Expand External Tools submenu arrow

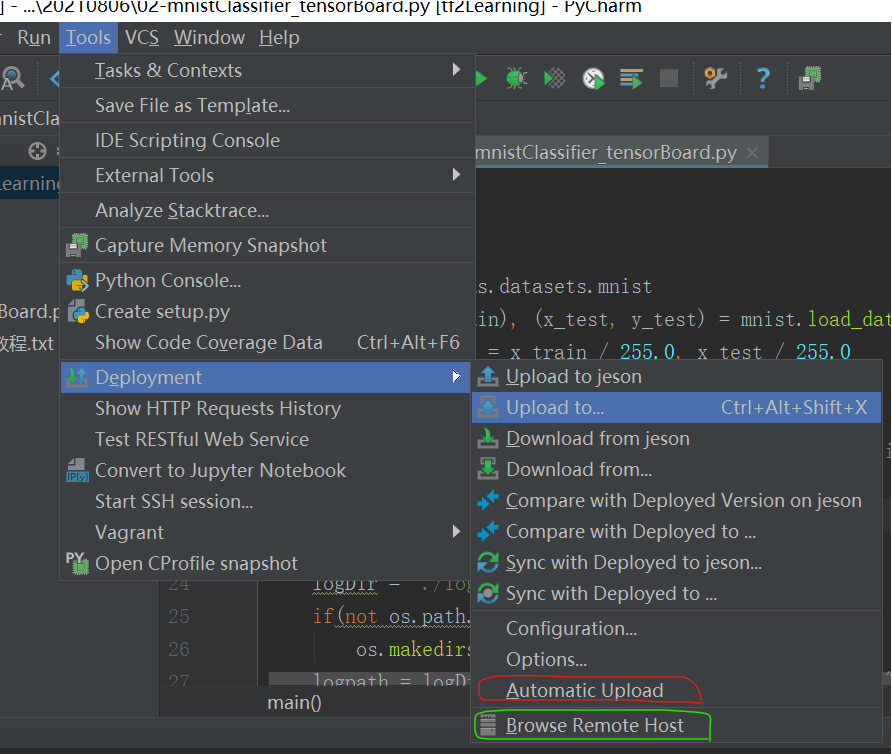(456, 175)
